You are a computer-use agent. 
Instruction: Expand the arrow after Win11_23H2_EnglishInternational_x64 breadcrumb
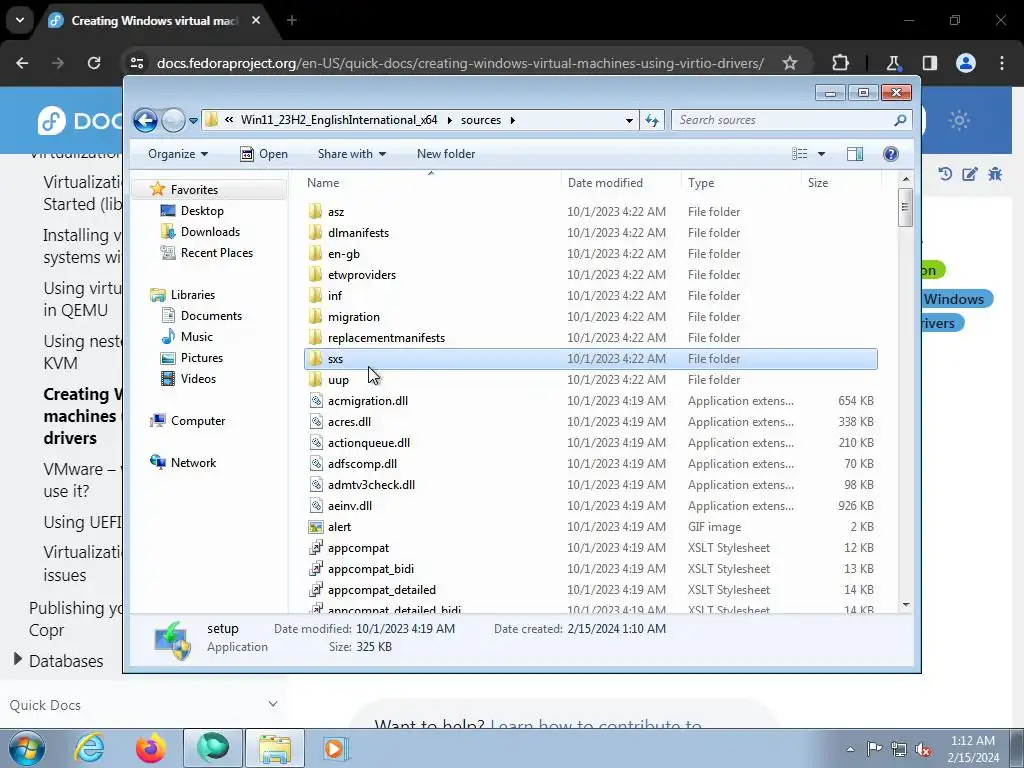(x=449, y=120)
